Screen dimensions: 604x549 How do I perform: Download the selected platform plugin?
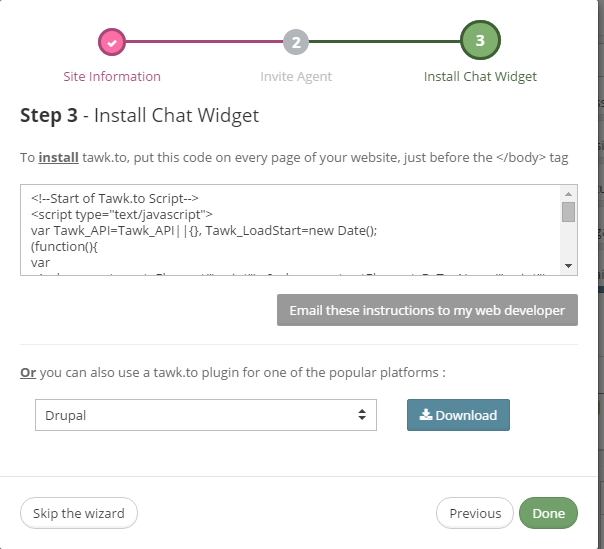click(458, 415)
